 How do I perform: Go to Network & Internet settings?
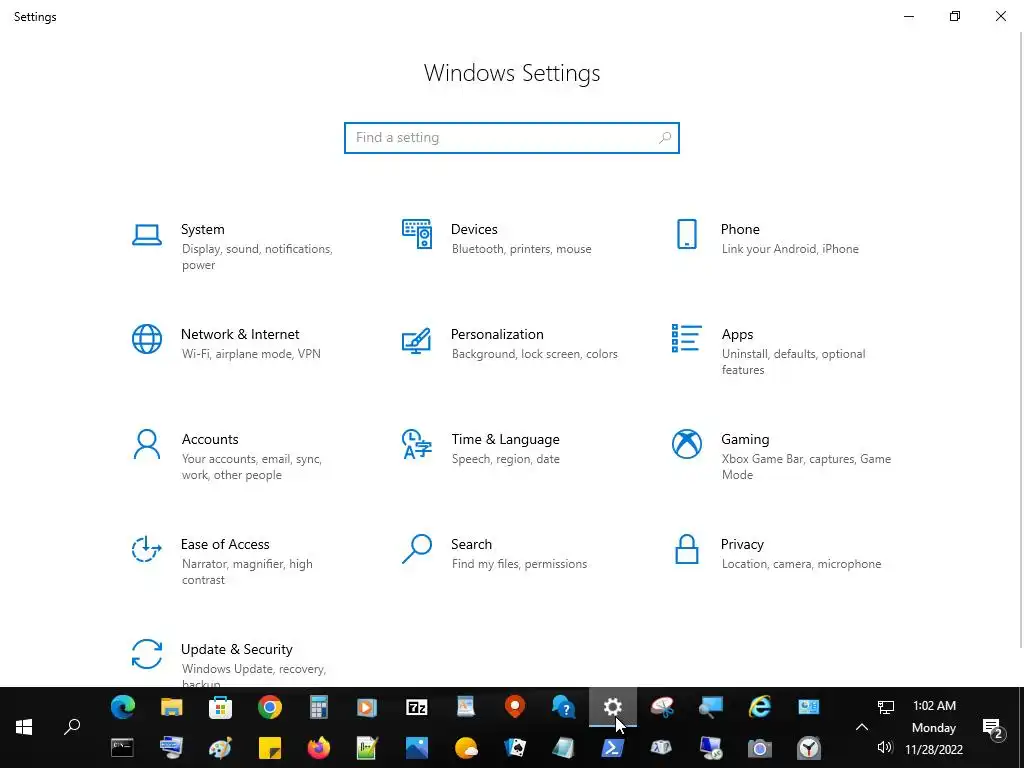coord(240,334)
